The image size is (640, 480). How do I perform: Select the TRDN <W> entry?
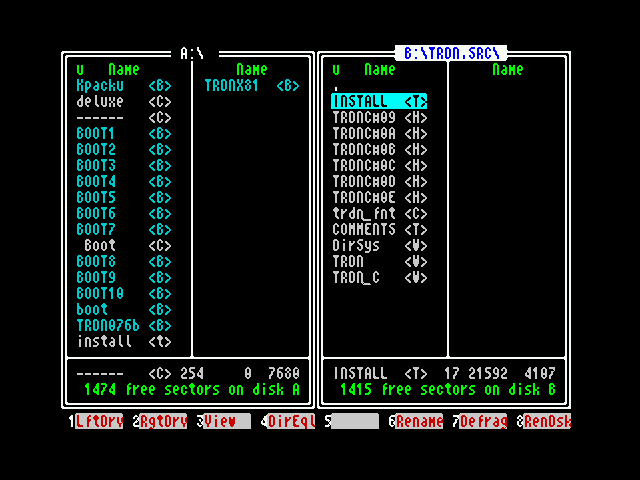(x=380, y=261)
